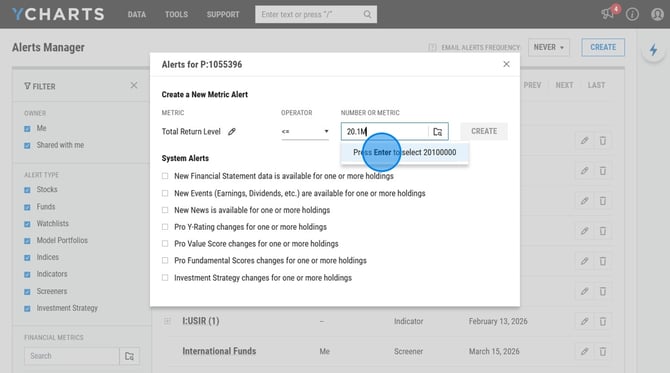This screenshot has height=373, width=670.
Task: Select the 20100000 suggestion
Action: (405, 153)
